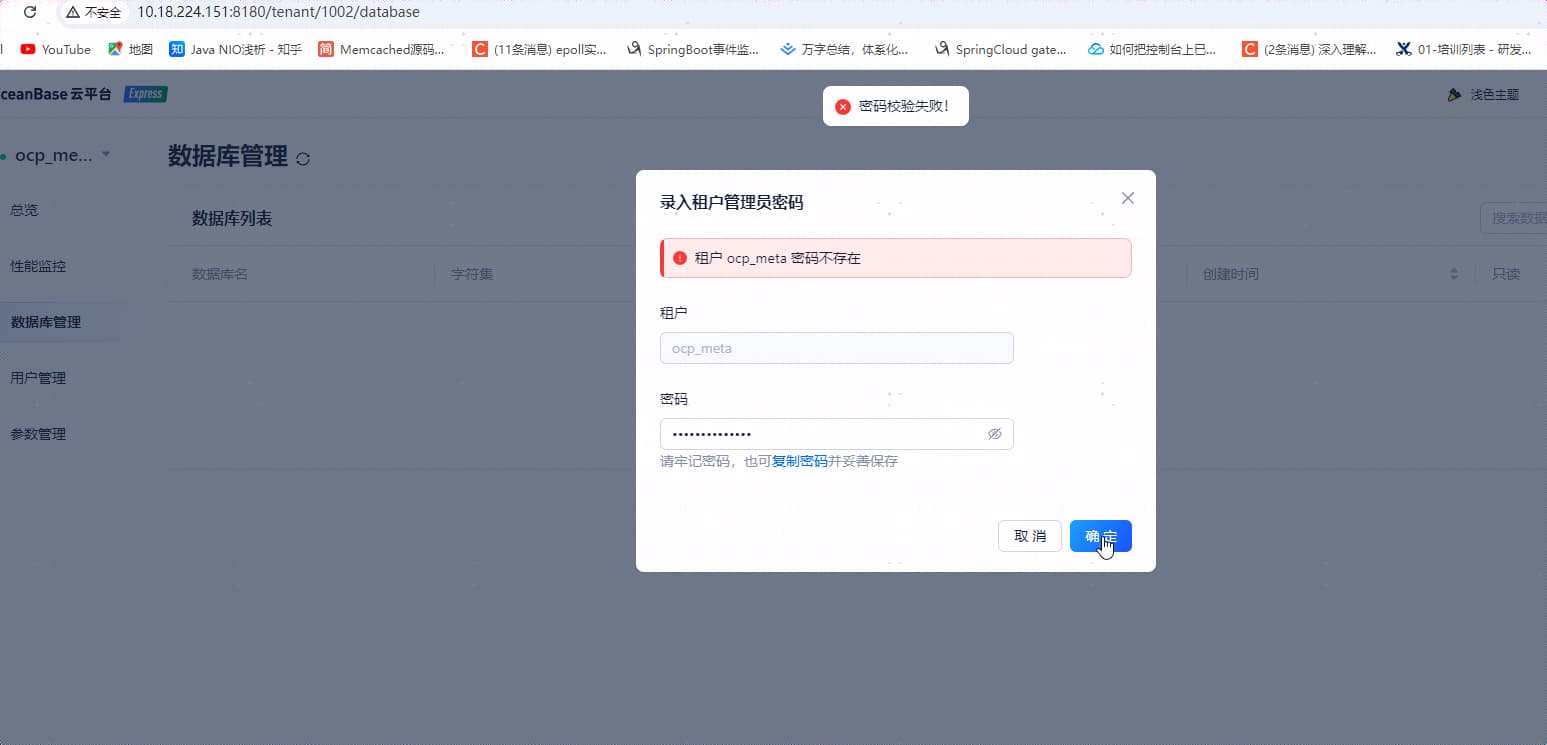Open the SpringCloud gate bookmark
The width and height of the screenshot is (1547, 745).
pos(1000,49)
